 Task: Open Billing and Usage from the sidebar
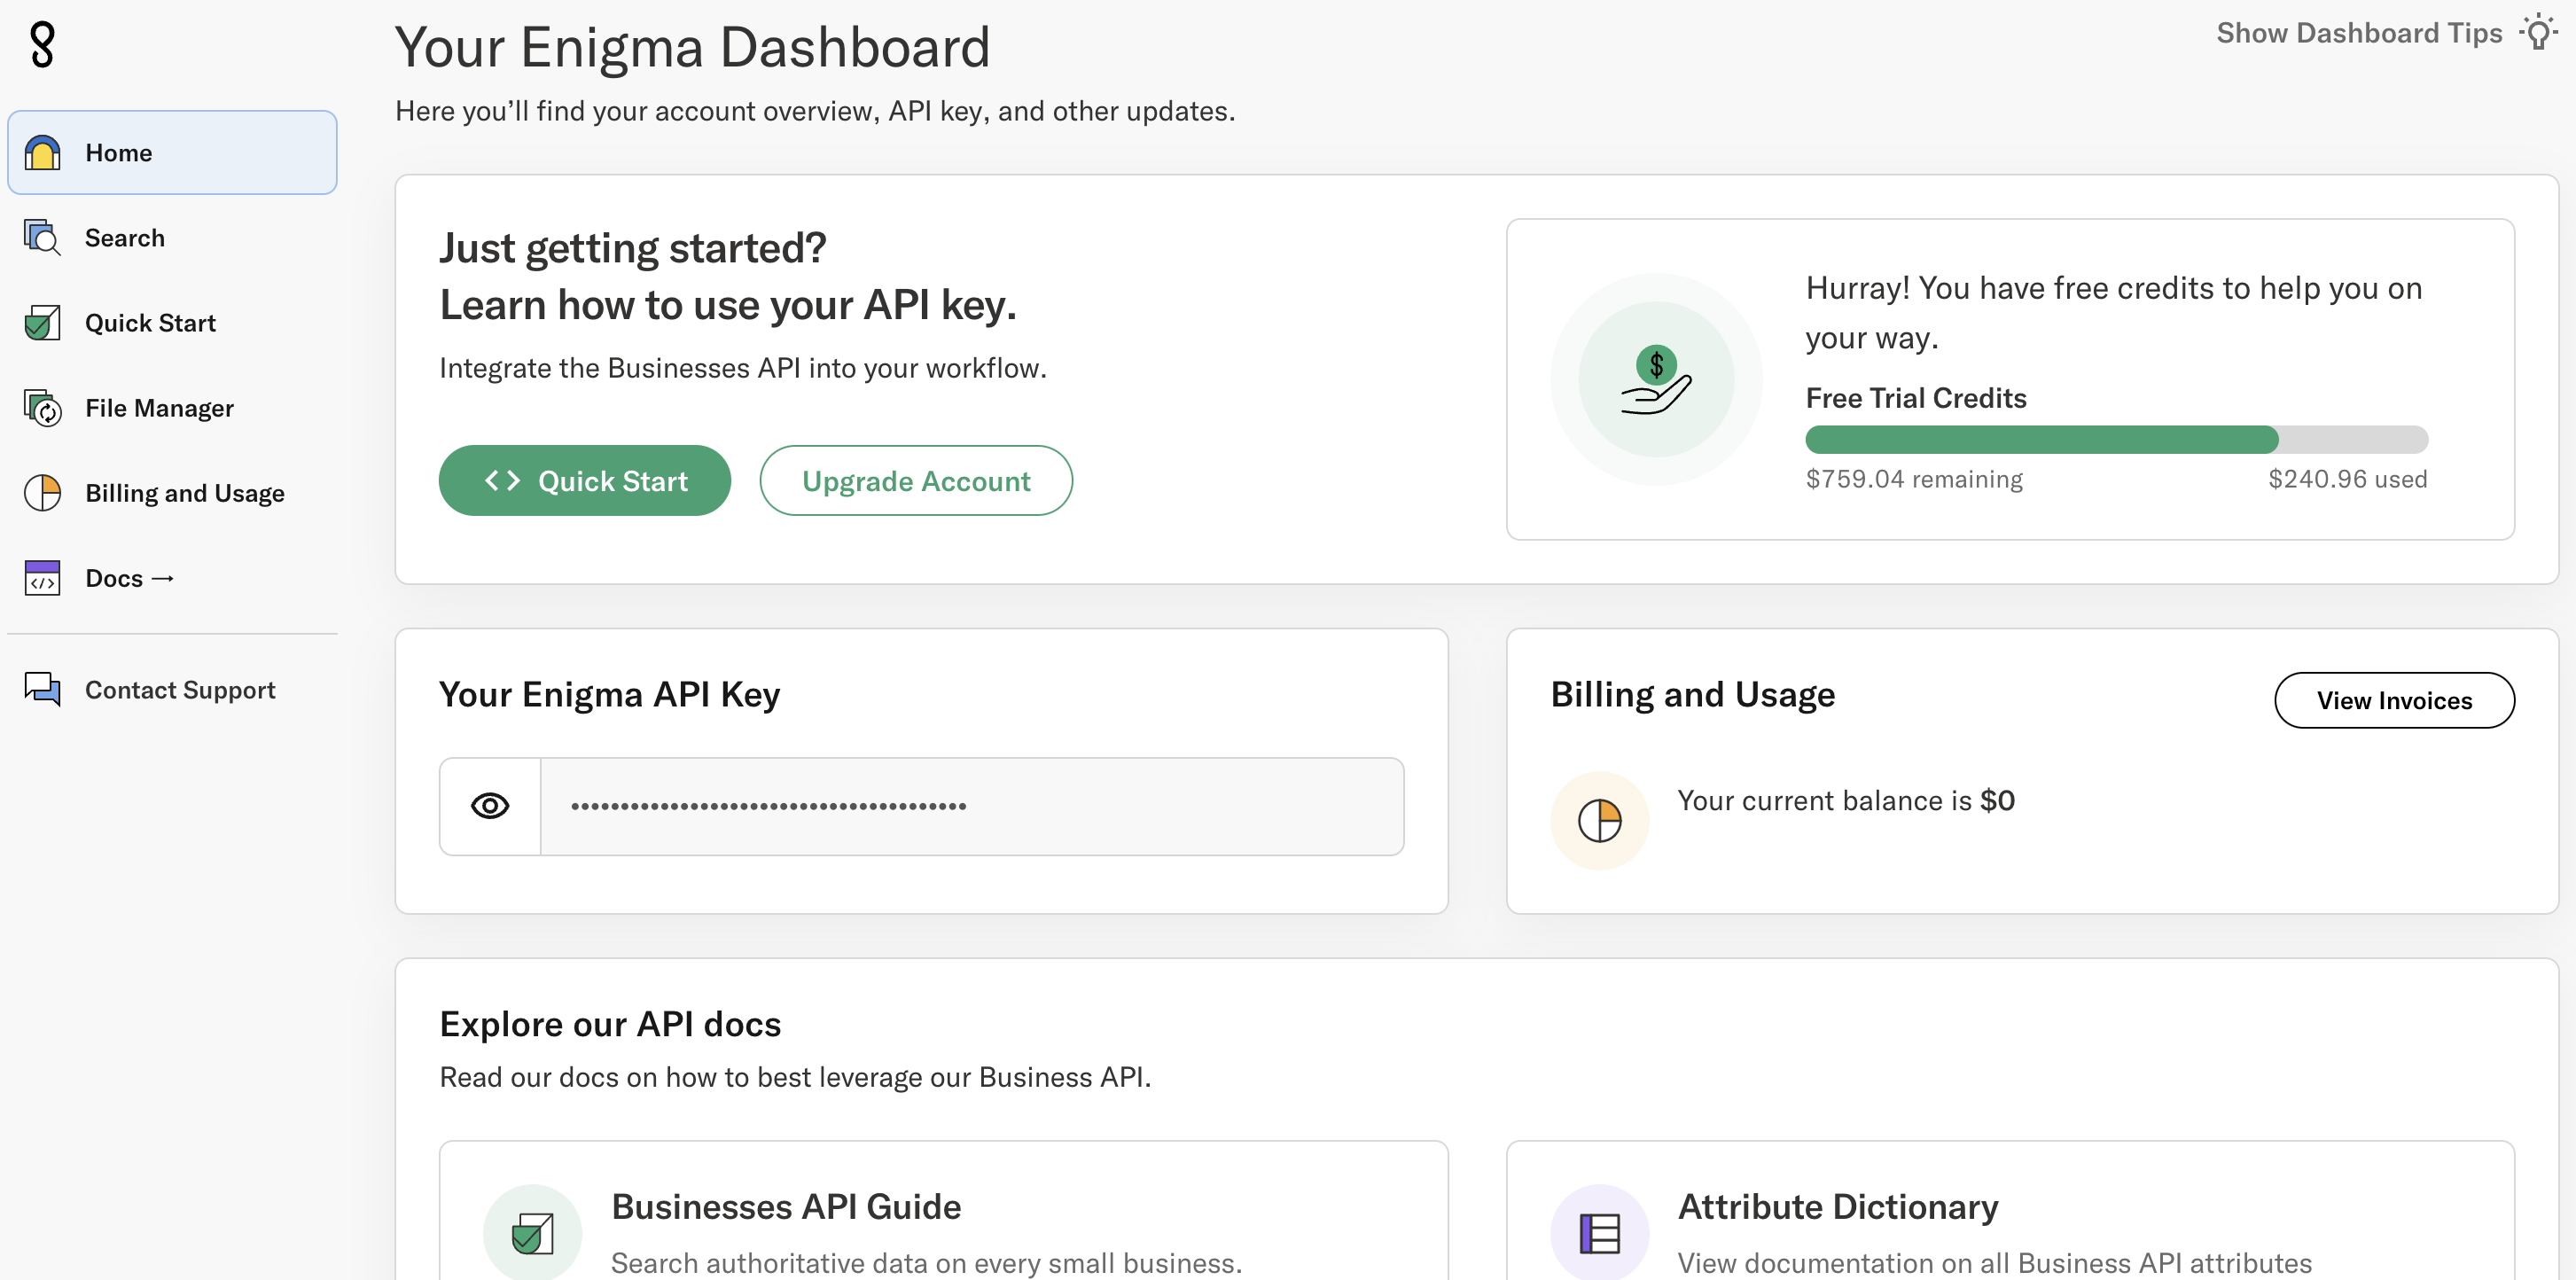[x=184, y=492]
